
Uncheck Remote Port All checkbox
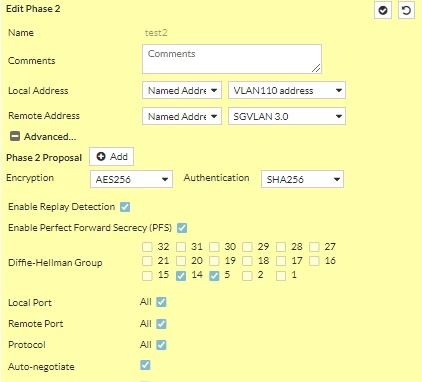[161, 324]
